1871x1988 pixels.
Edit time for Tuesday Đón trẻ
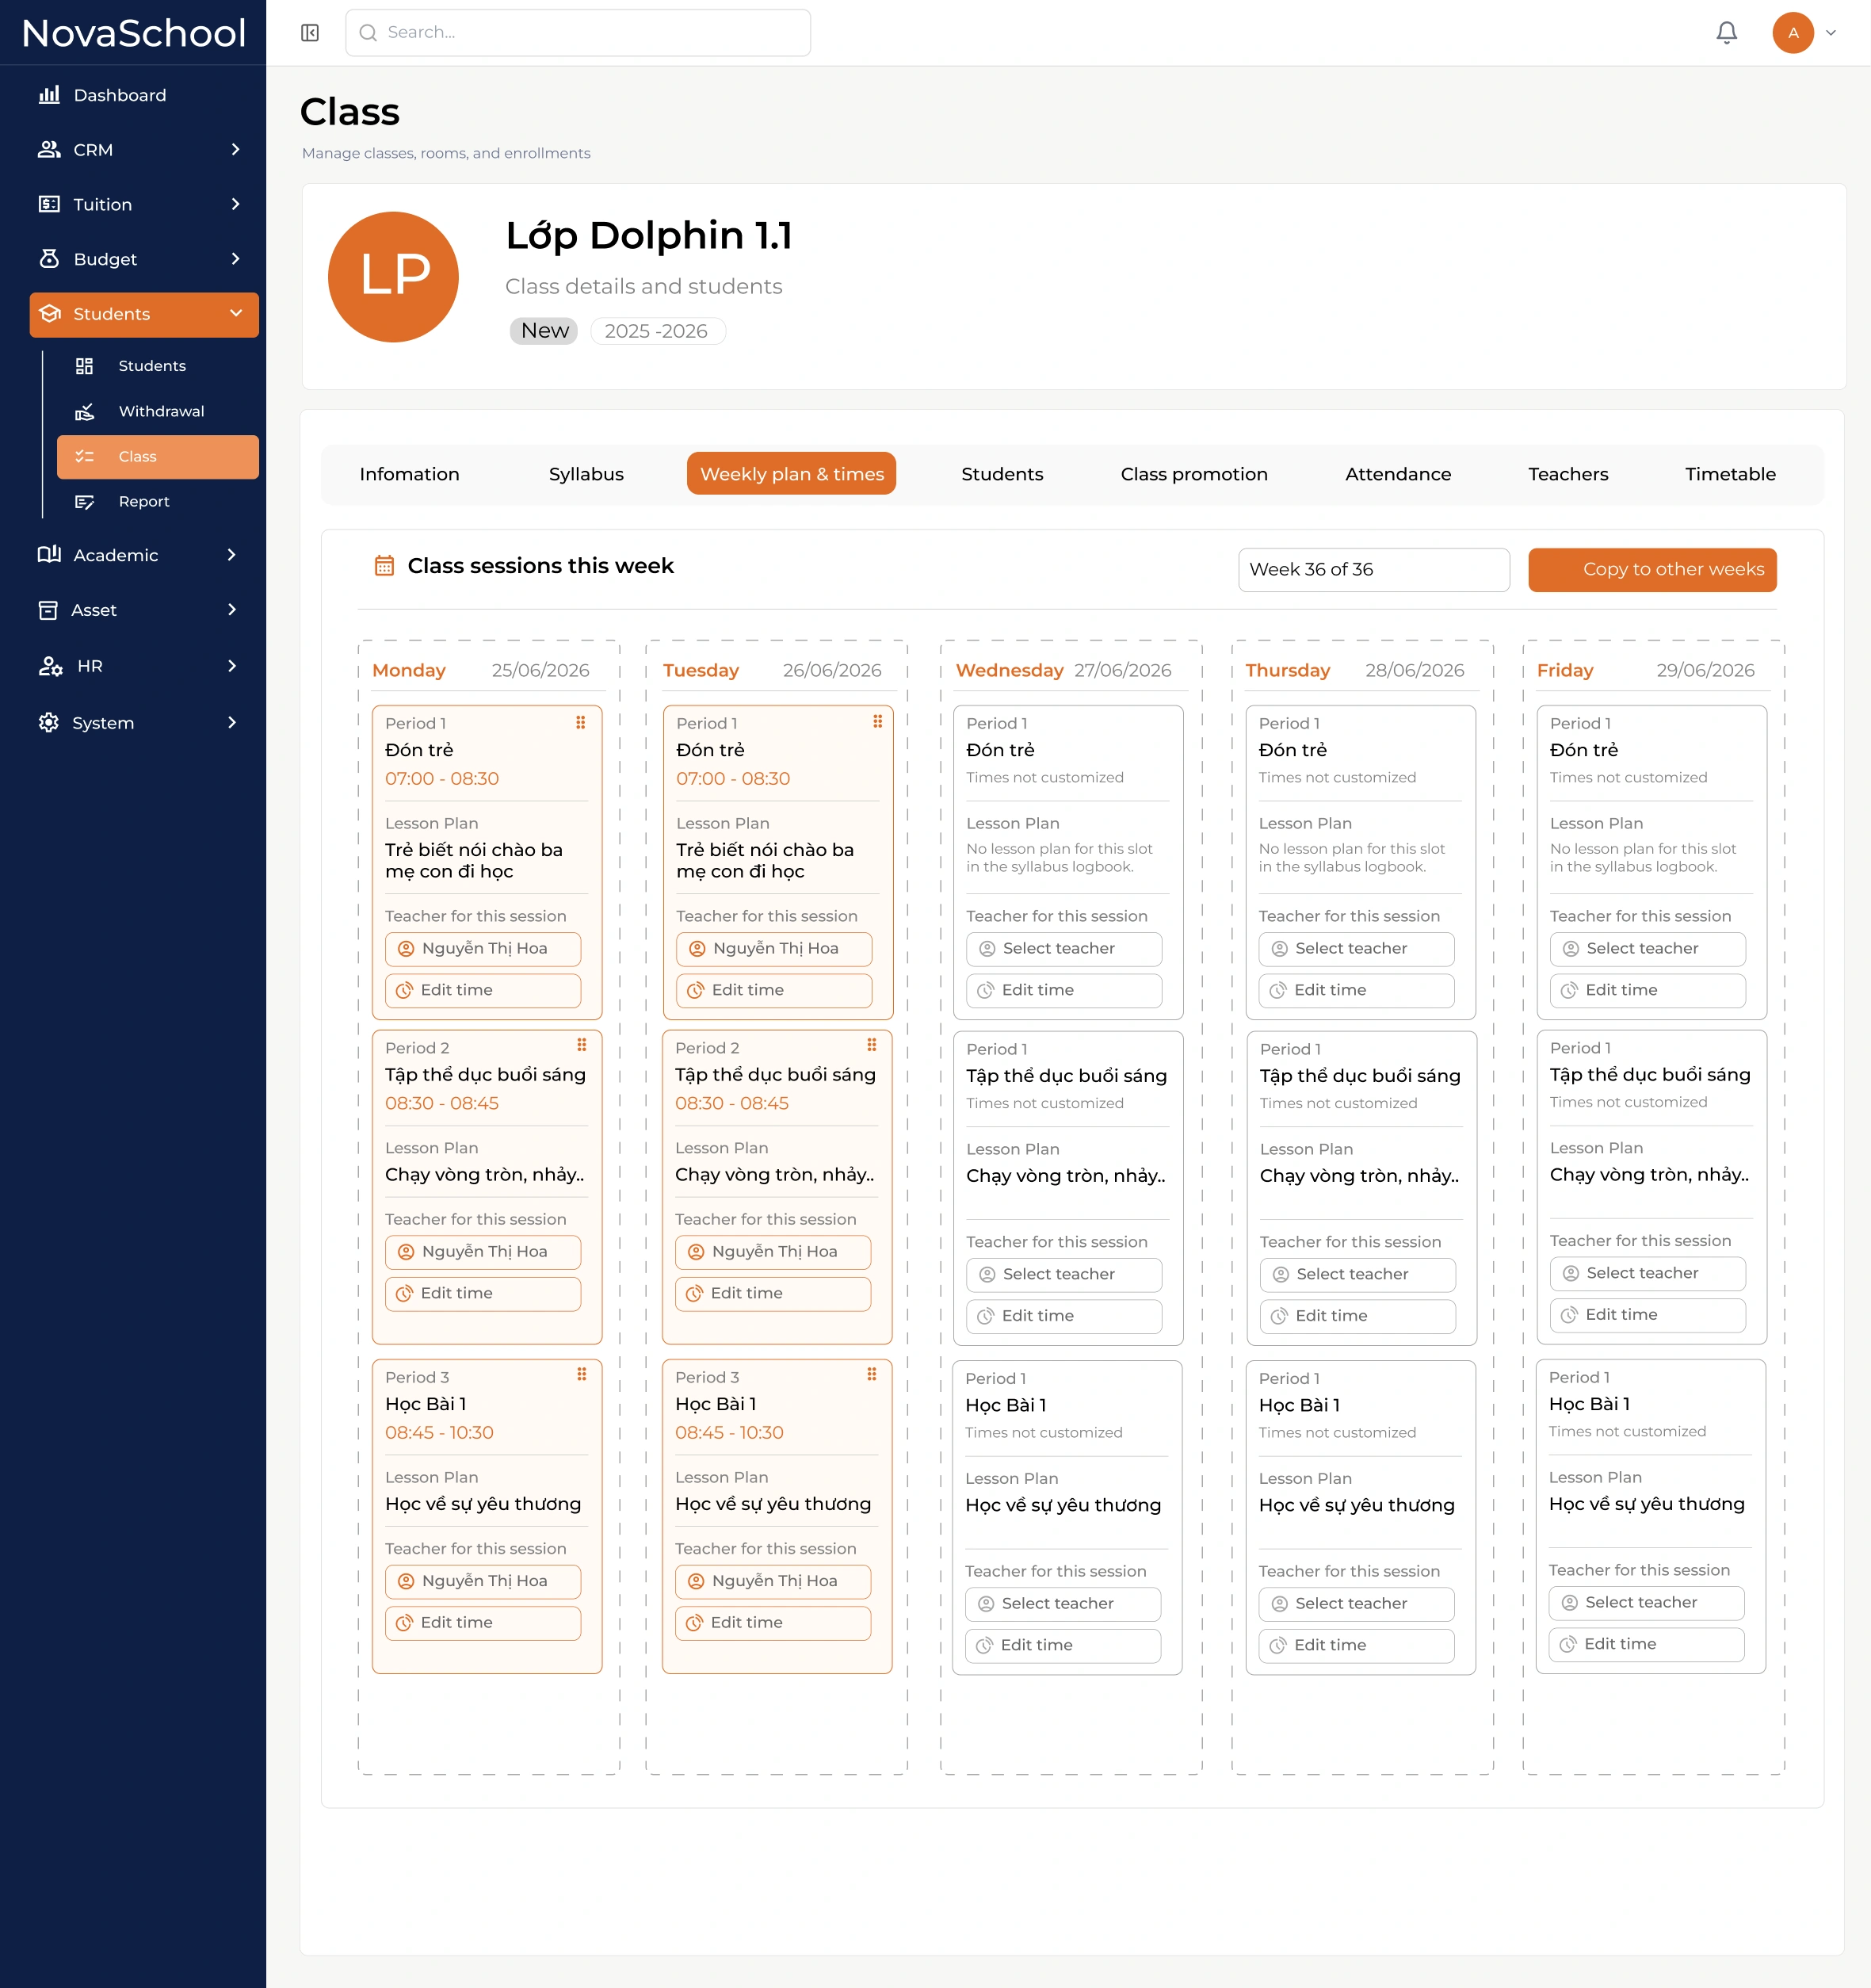pyautogui.click(x=773, y=991)
